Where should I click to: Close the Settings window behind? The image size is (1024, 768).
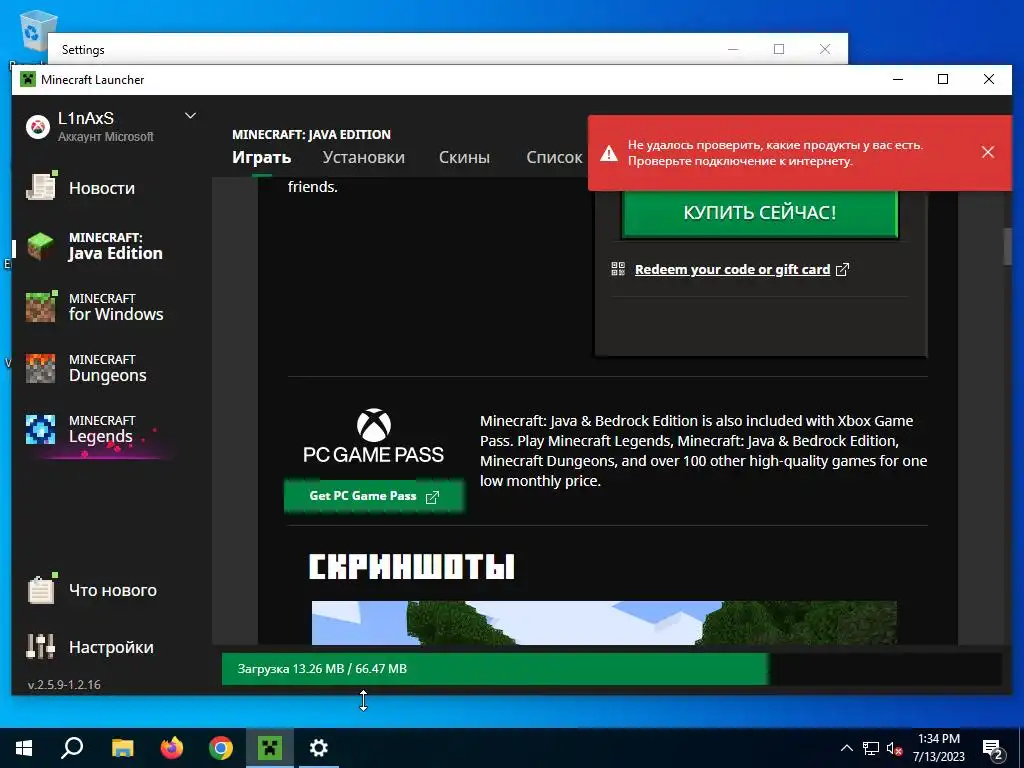coord(825,49)
